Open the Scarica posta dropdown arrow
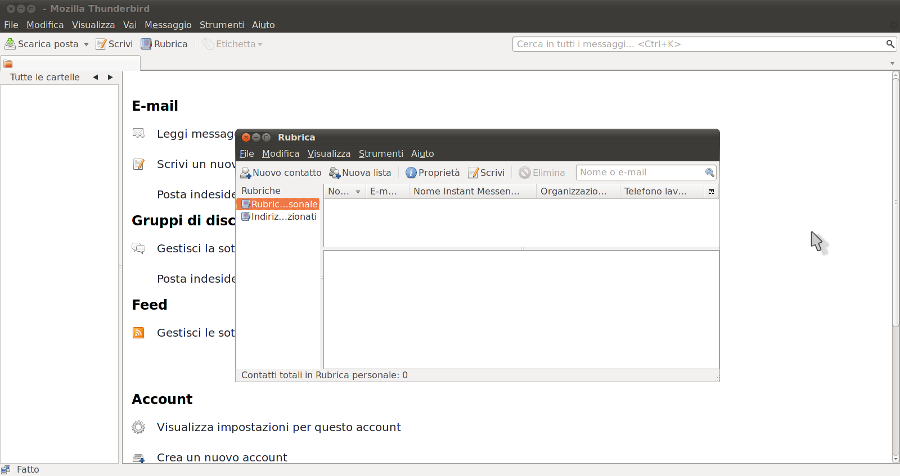The width and height of the screenshot is (900, 476). point(86,44)
